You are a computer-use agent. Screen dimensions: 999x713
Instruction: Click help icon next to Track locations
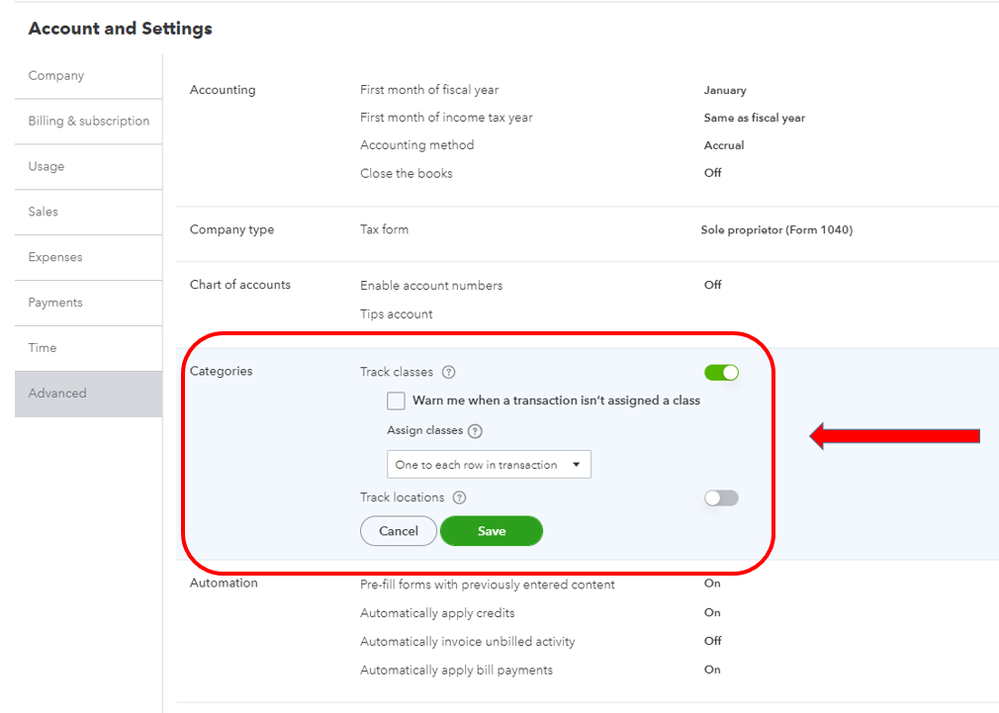point(459,498)
